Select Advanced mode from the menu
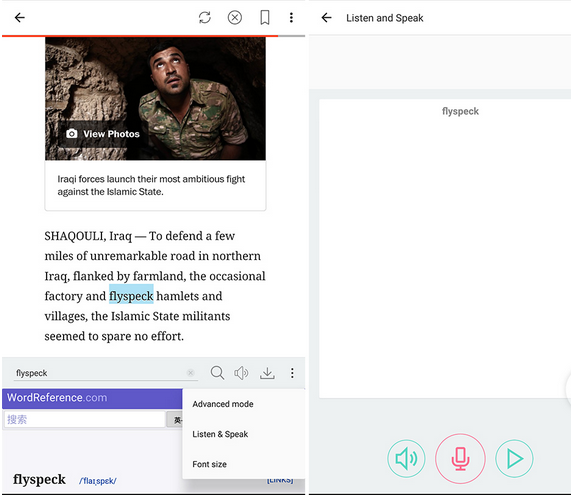The width and height of the screenshot is (571, 495). pos(223,404)
